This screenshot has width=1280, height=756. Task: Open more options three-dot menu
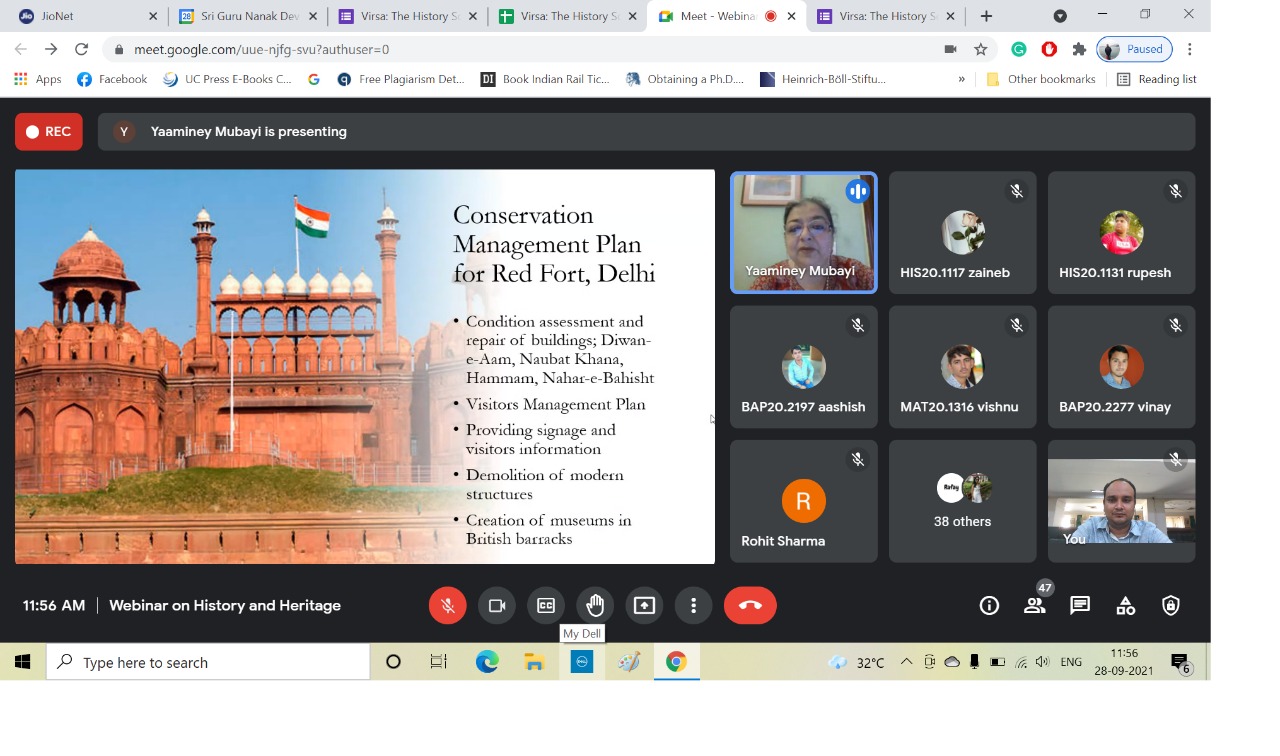pos(693,606)
